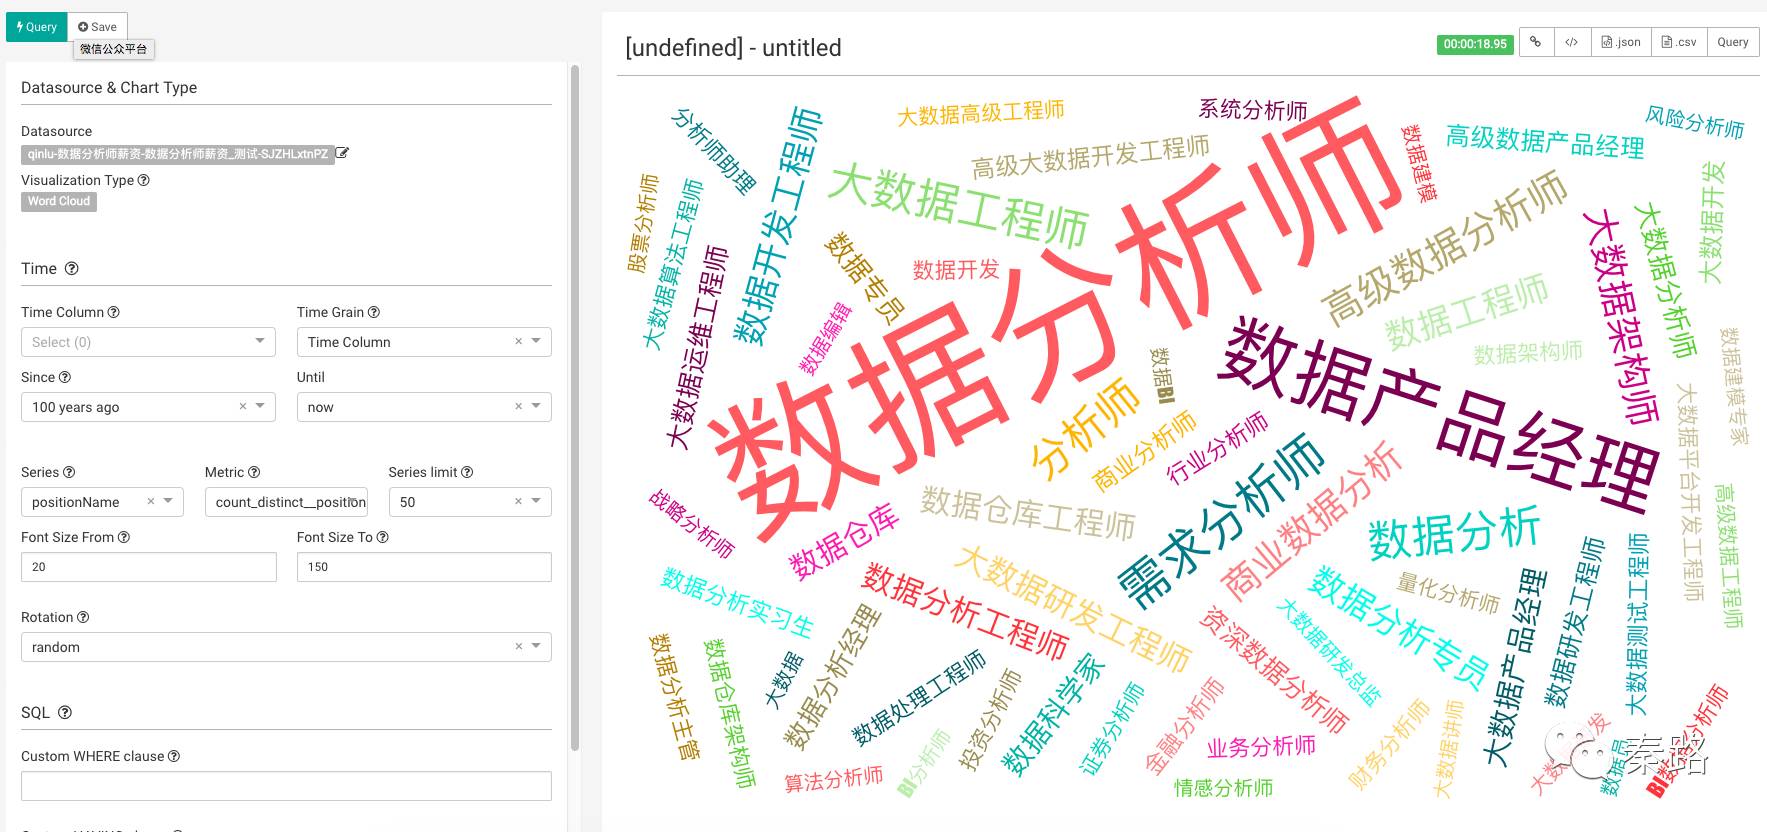
Task: Export the chart data as .csv
Action: [x=1679, y=42]
